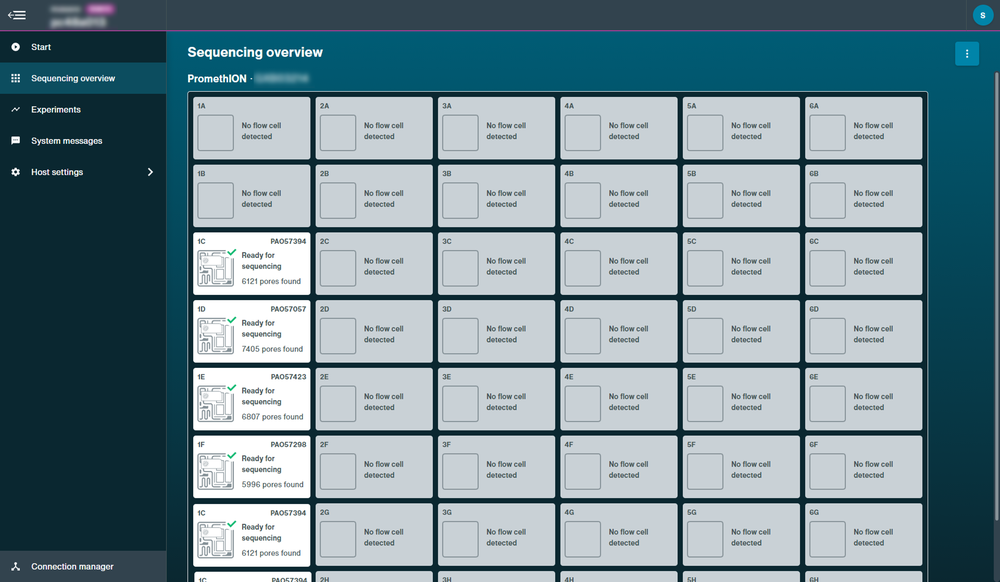1000x582 pixels.
Task: Collapse the sidebar with the menu arrow icon
Action: (17, 15)
